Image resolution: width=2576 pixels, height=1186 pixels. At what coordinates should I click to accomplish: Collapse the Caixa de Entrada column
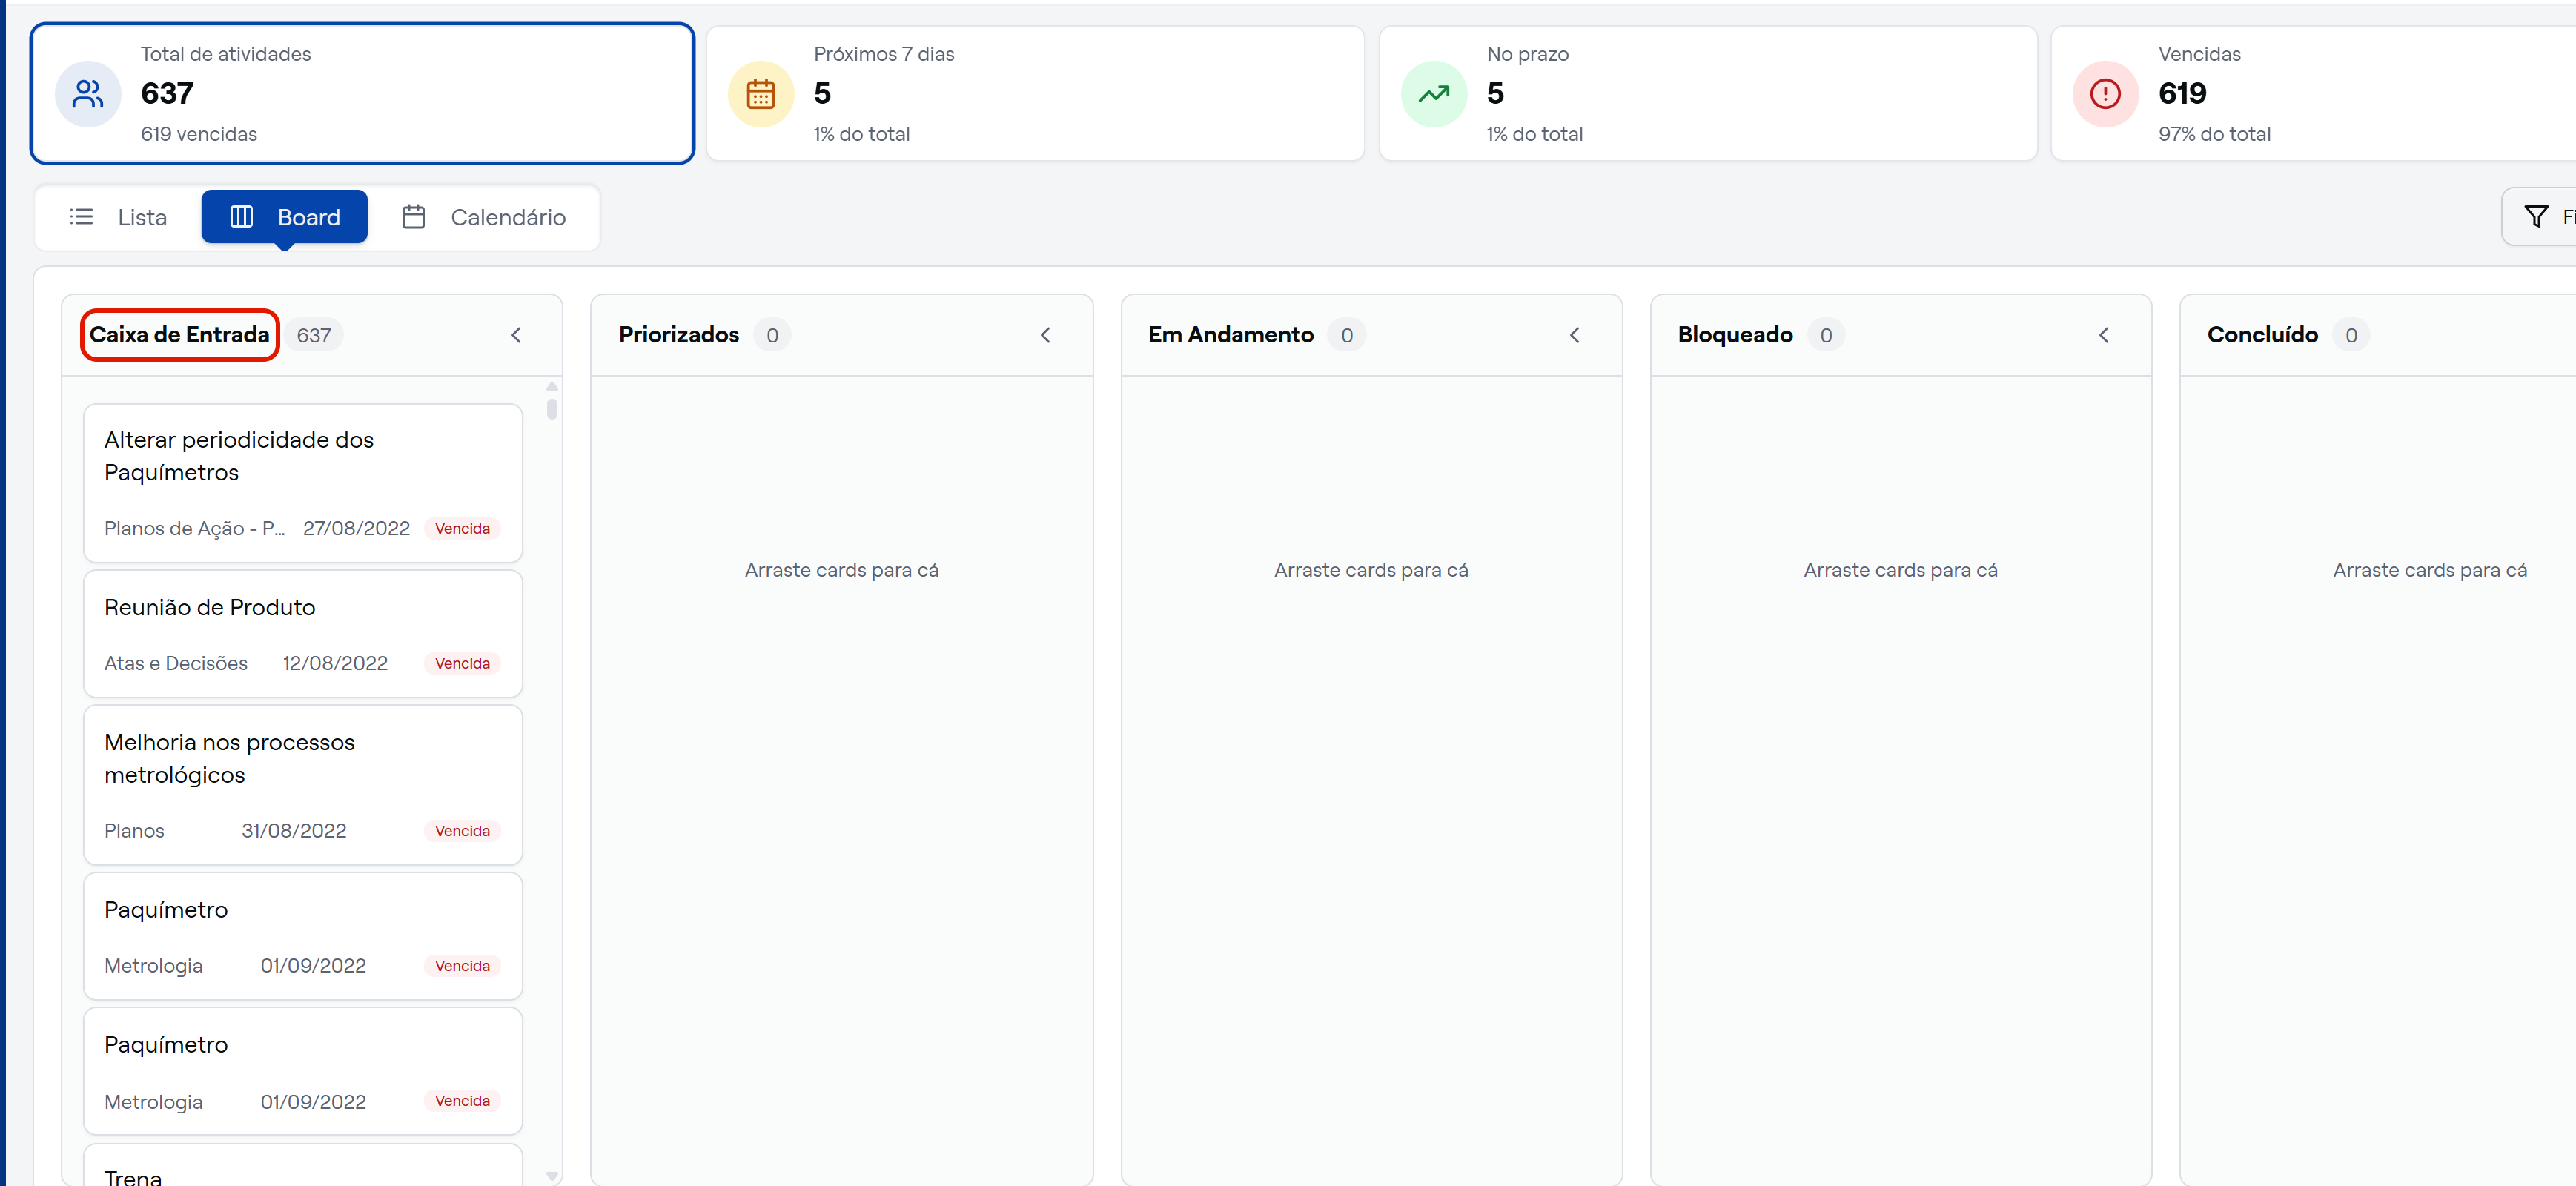coord(516,335)
